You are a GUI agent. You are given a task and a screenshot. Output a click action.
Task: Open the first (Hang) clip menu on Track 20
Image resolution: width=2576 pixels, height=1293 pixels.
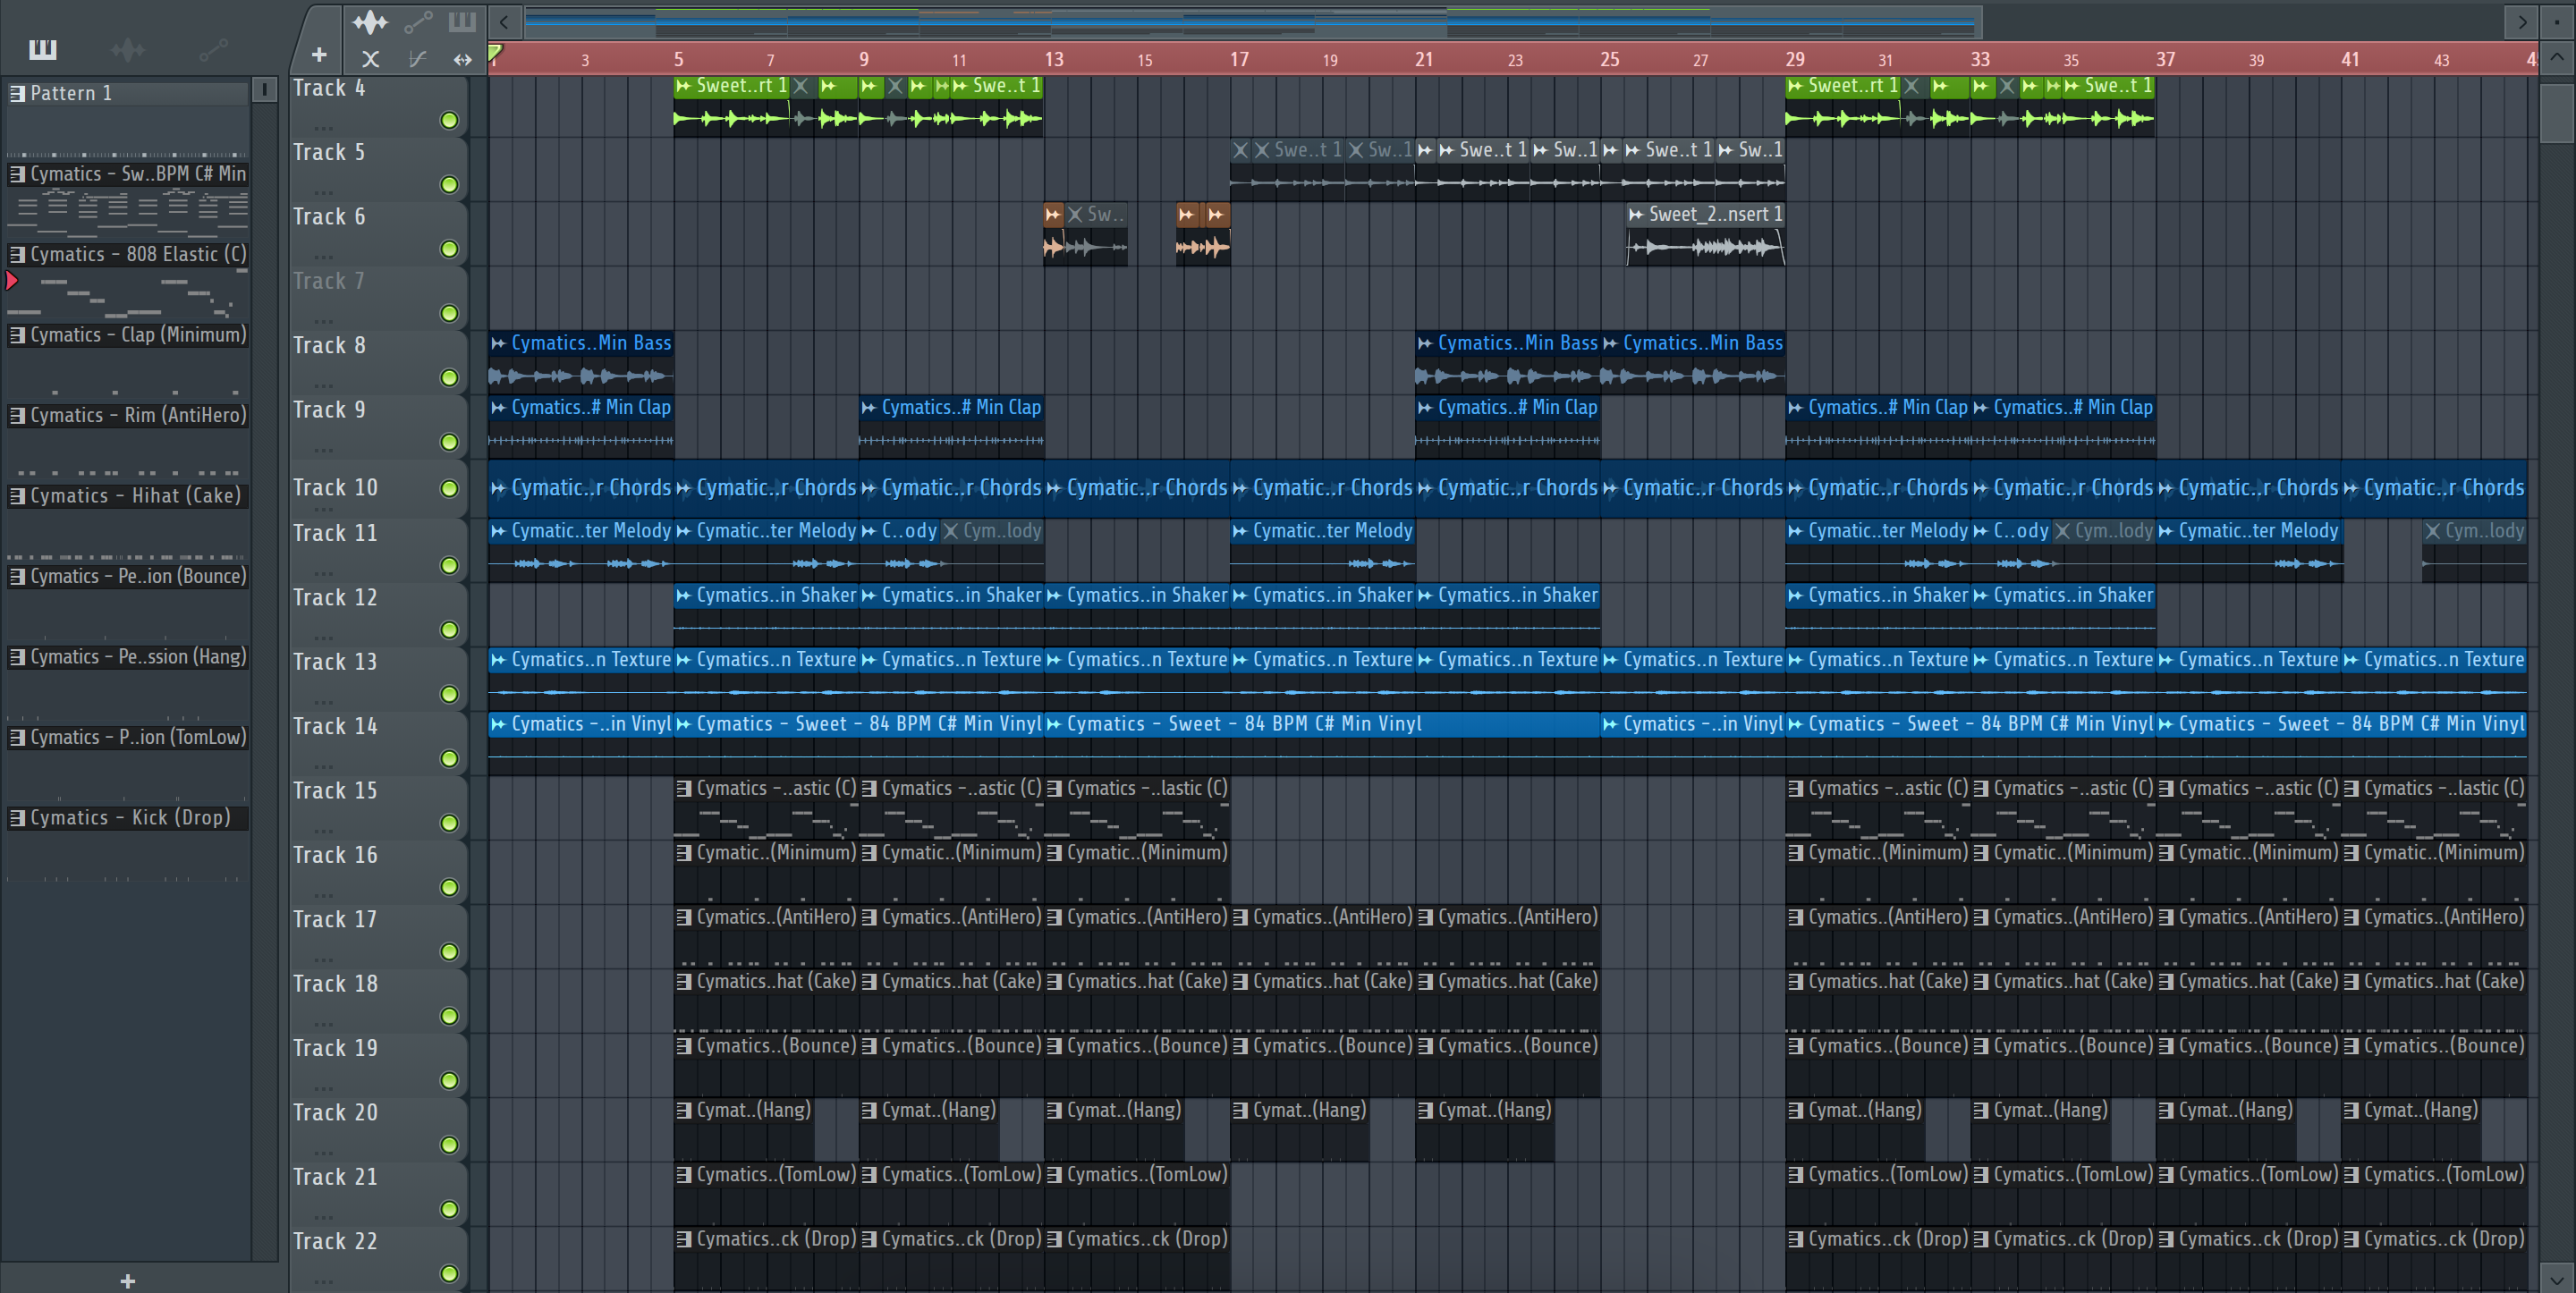pyautogui.click(x=684, y=1110)
